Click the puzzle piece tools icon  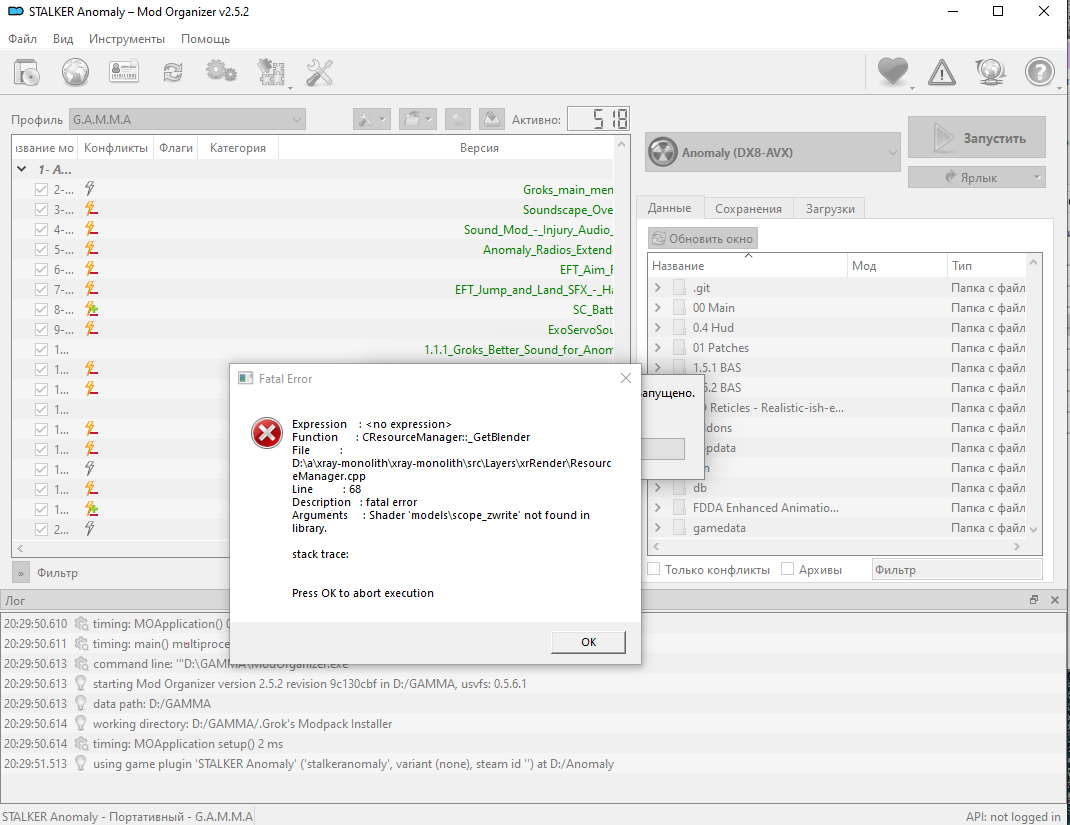click(272, 72)
